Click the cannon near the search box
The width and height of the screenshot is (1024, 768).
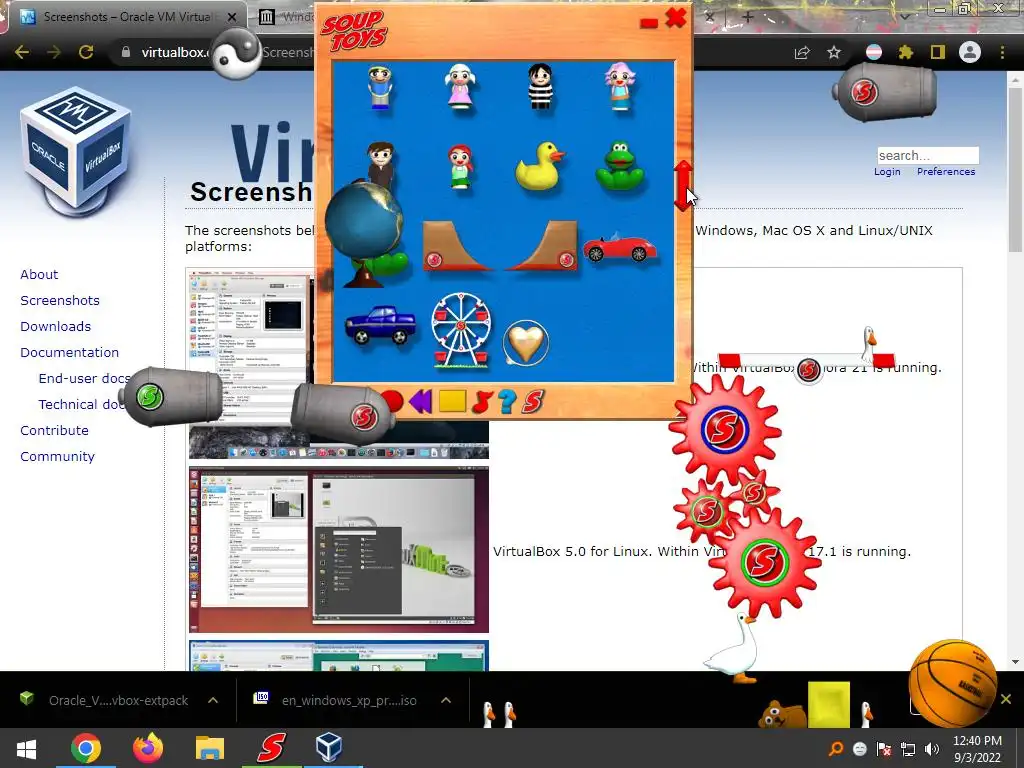click(884, 91)
